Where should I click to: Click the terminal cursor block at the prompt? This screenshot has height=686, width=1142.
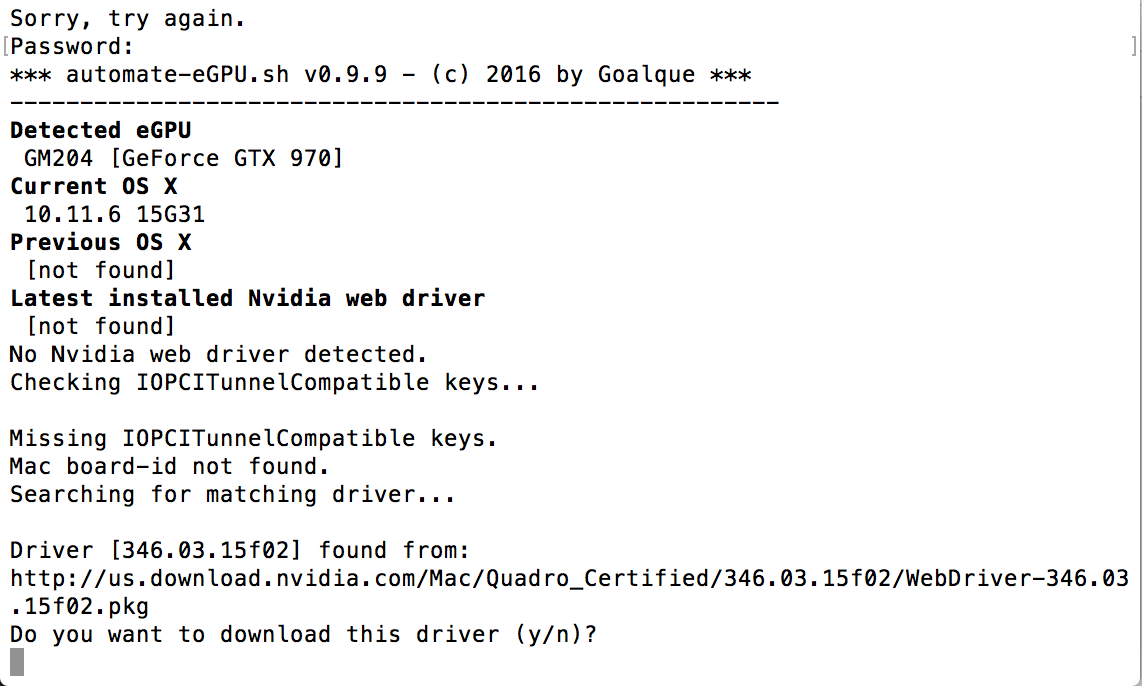pos(17,662)
